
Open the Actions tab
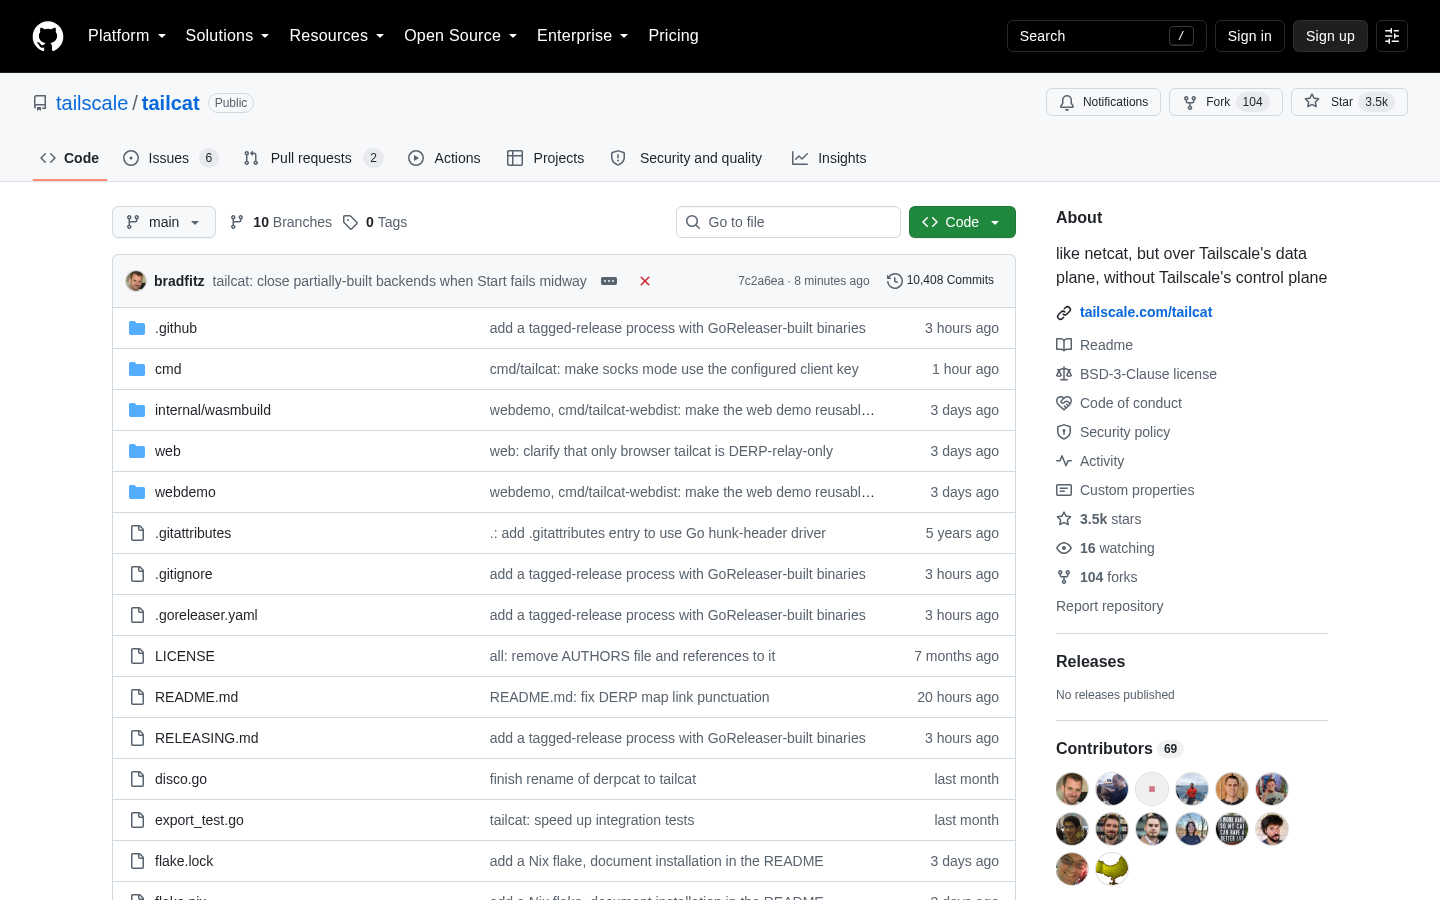tap(444, 158)
